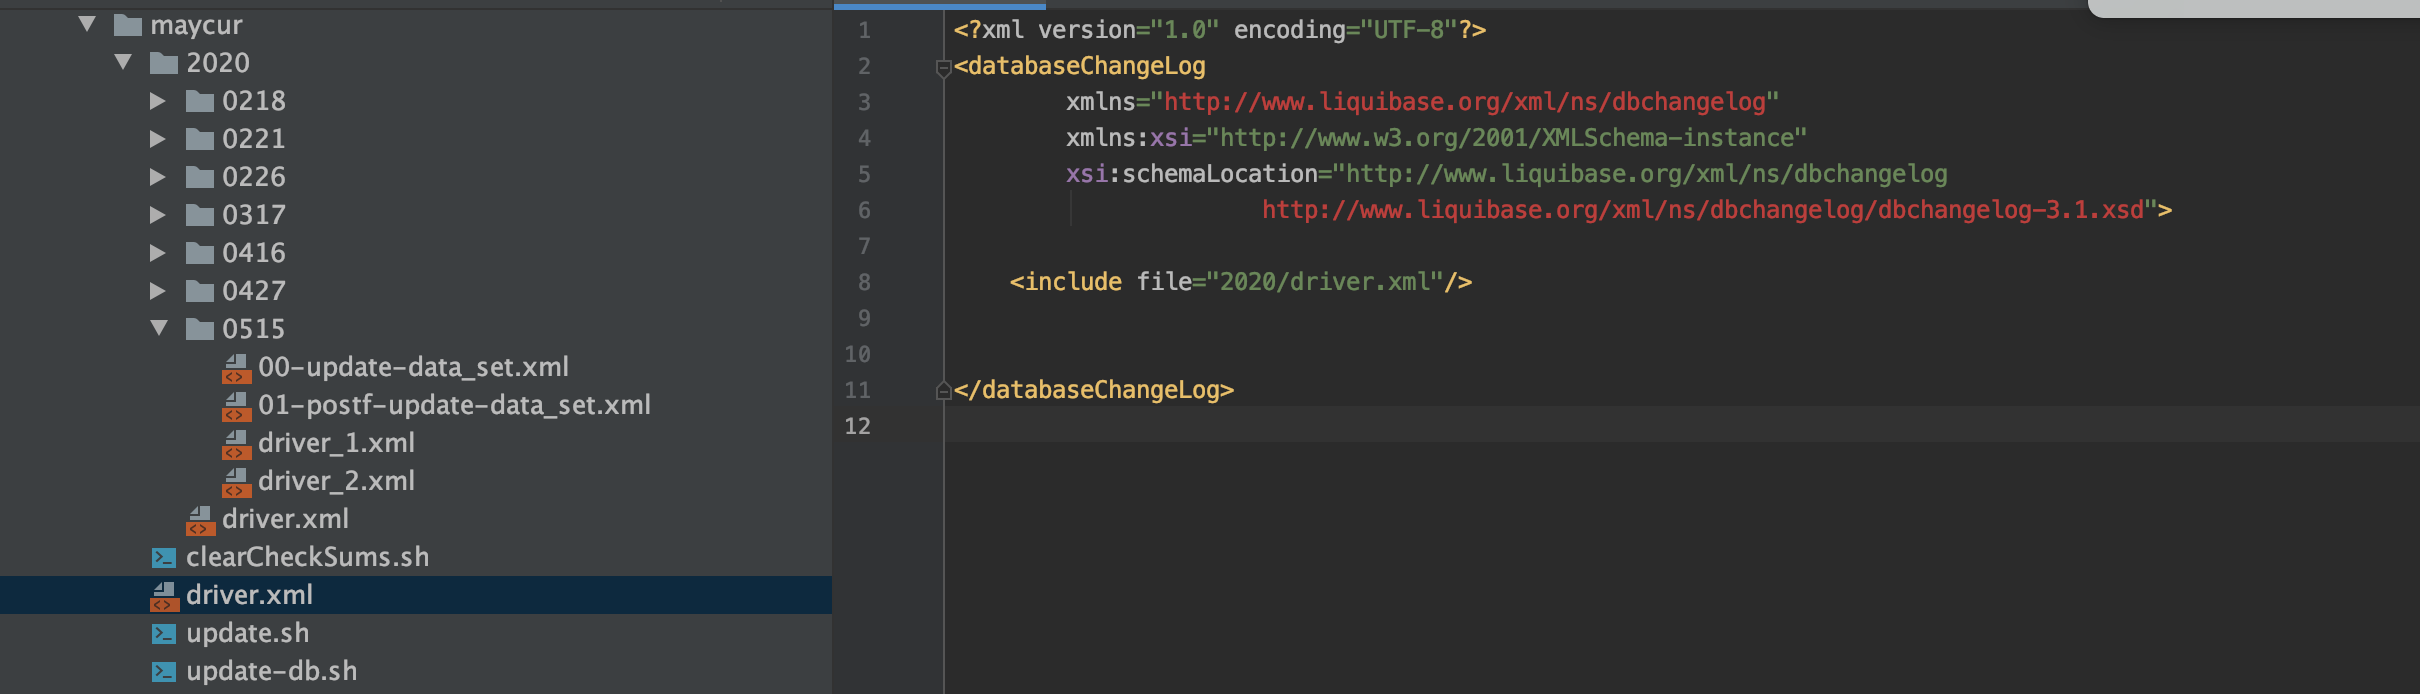Click the 0515 folder icon
The height and width of the screenshot is (694, 2420).
point(200,329)
